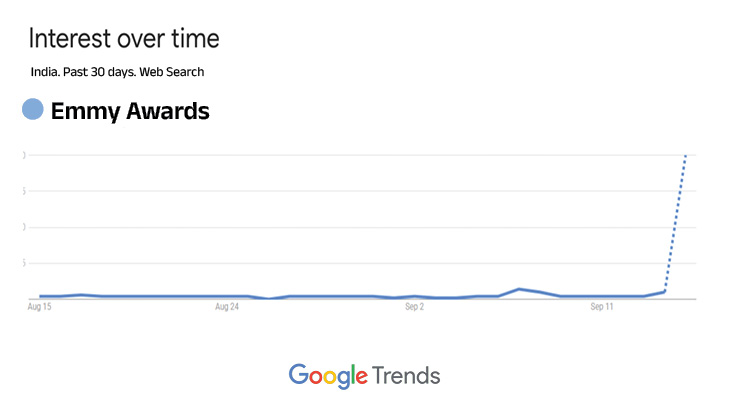Click the India. Past 30 days. Web Search subtitle
Image resolution: width=730 pixels, height=406 pixels.
(117, 72)
